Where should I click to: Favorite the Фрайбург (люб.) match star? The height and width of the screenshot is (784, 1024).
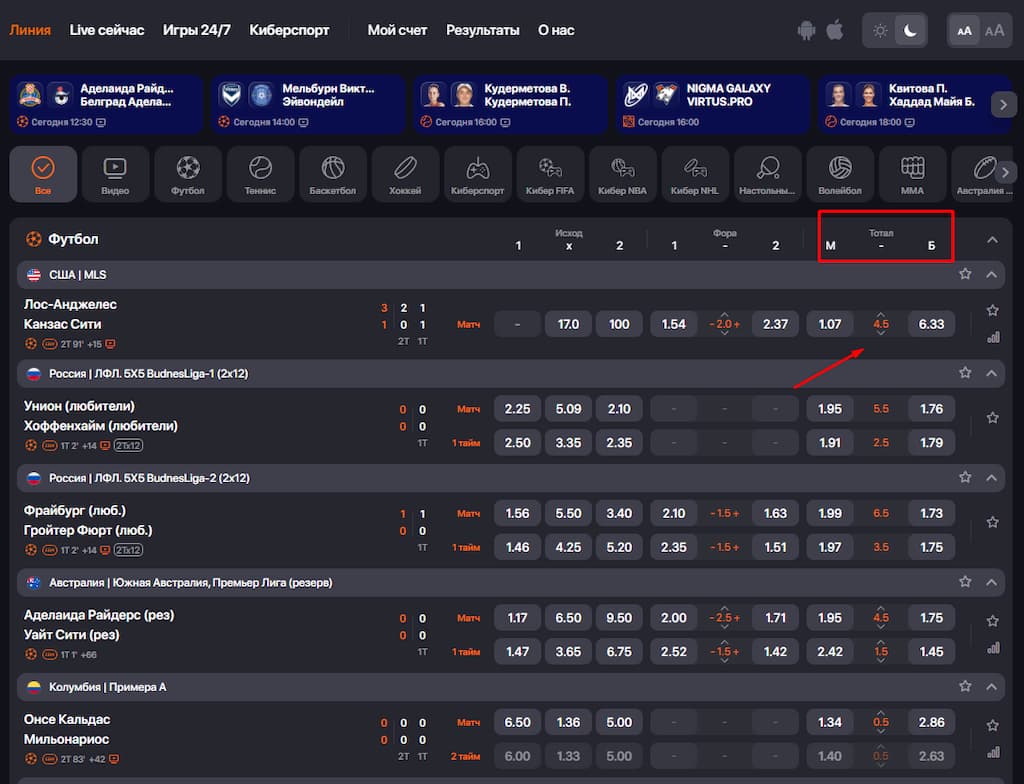click(993, 522)
